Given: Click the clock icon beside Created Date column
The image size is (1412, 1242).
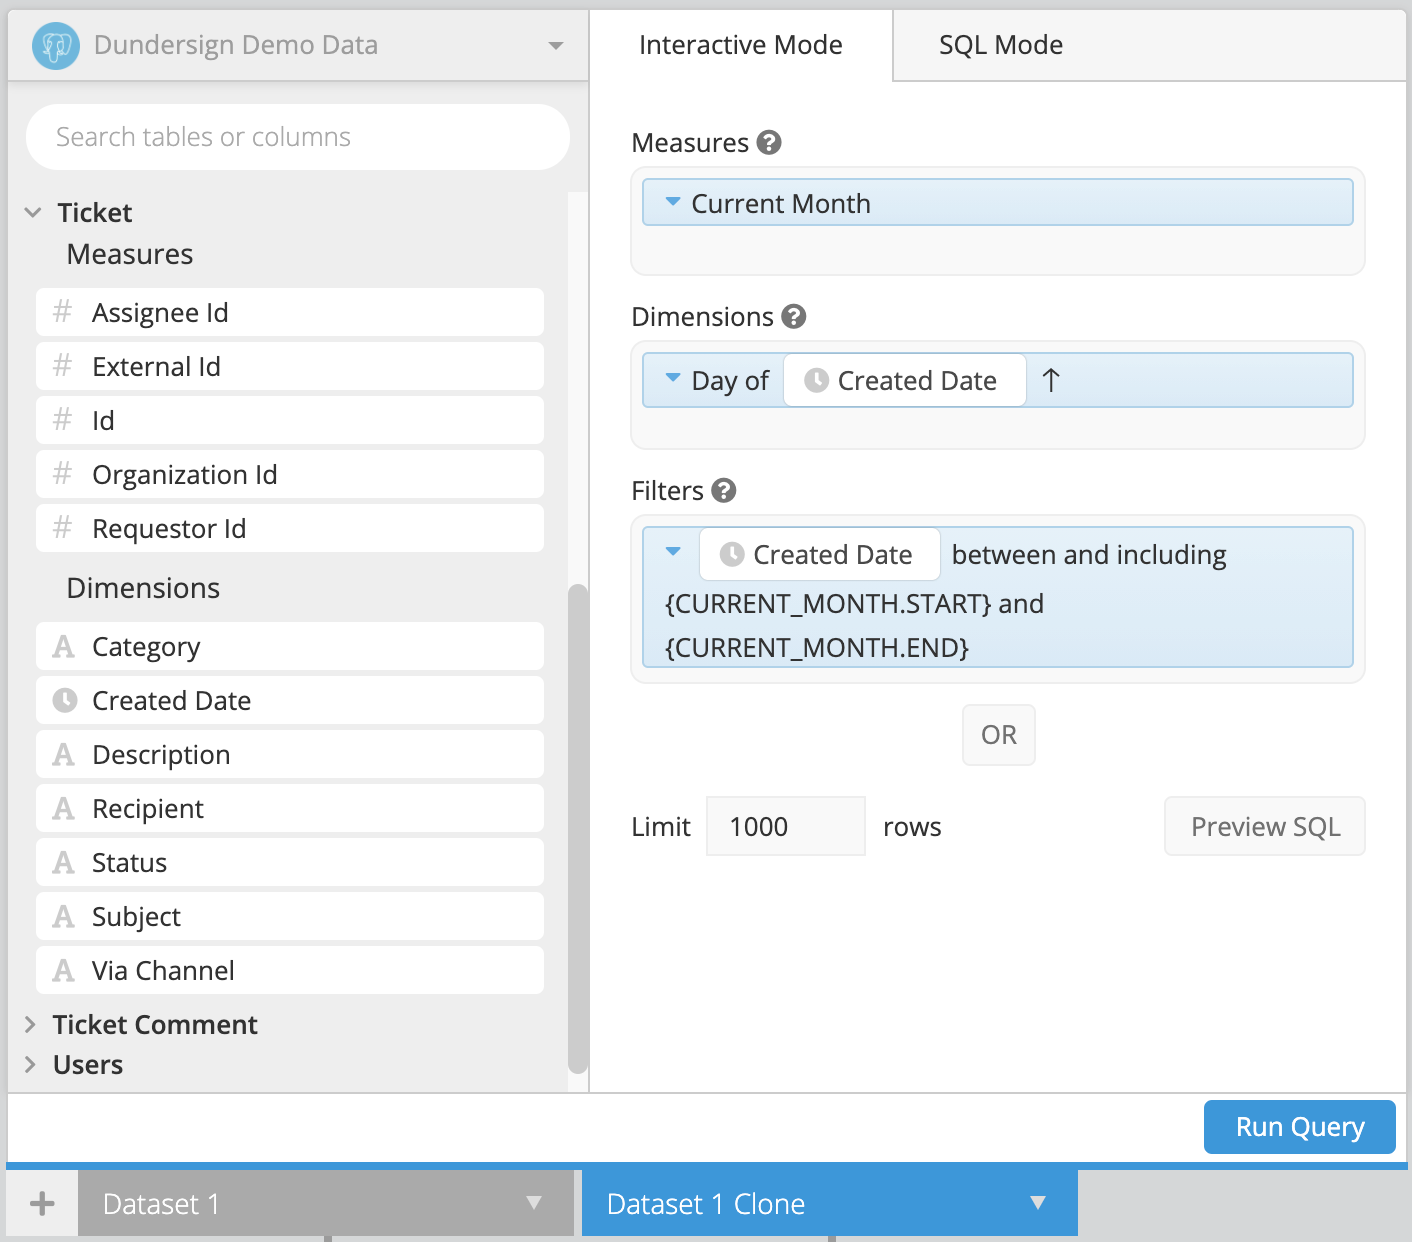Looking at the screenshot, I should click(x=65, y=700).
